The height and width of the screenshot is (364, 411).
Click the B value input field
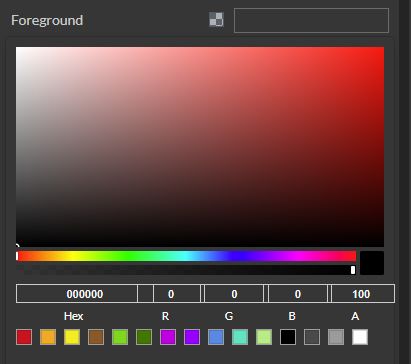click(x=298, y=294)
